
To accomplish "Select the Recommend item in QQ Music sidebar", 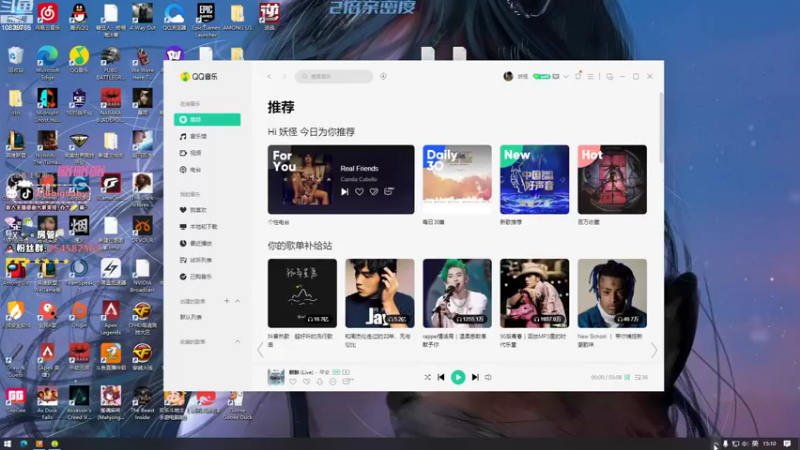I will [x=207, y=119].
